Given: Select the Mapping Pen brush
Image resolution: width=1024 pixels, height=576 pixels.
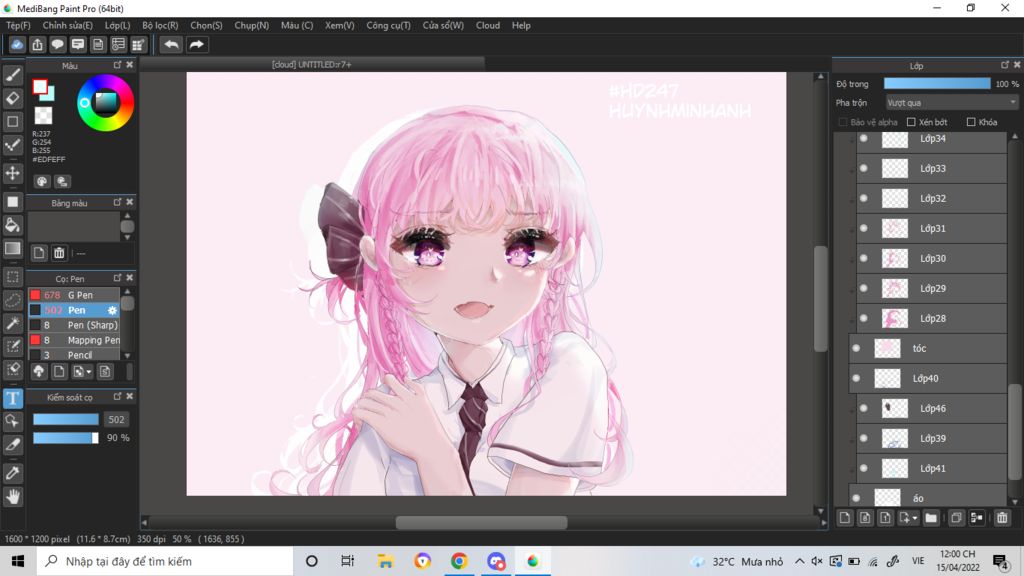Looking at the screenshot, I should [74, 340].
